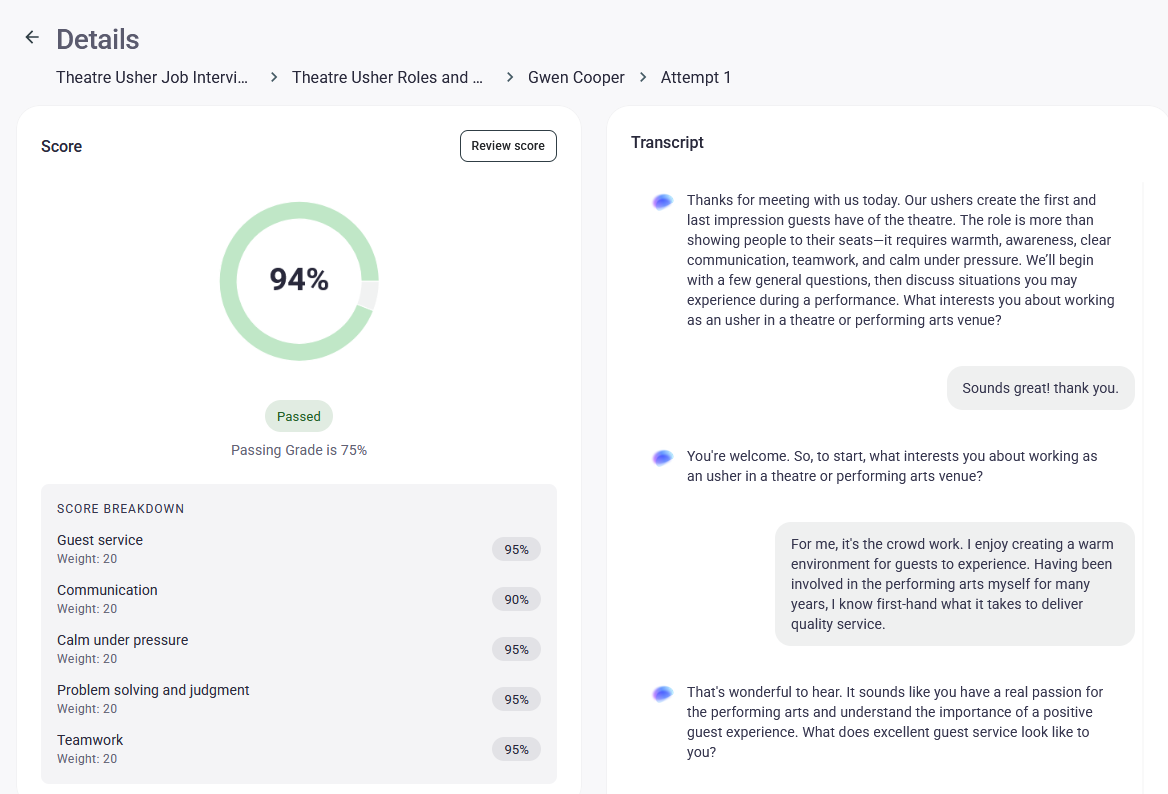Select the Guest service criterion label
Image resolution: width=1168 pixels, height=794 pixels.
pyautogui.click(x=100, y=540)
